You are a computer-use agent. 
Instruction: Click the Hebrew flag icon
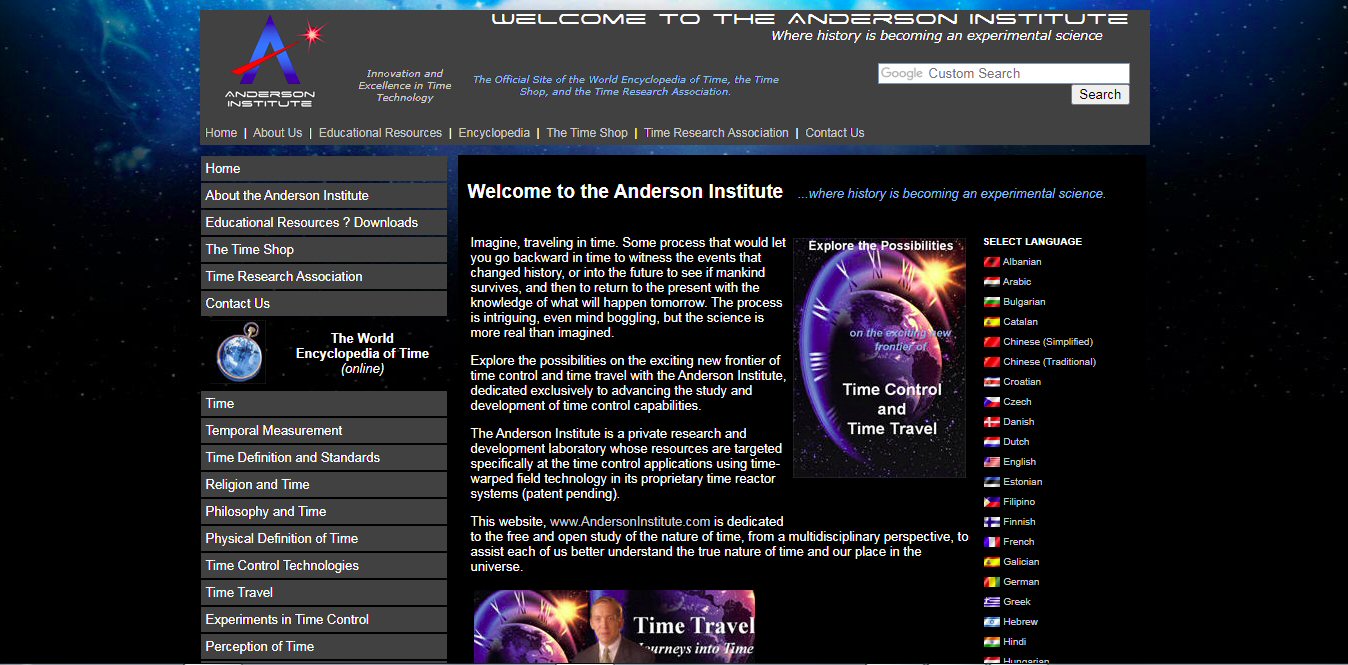tap(992, 622)
